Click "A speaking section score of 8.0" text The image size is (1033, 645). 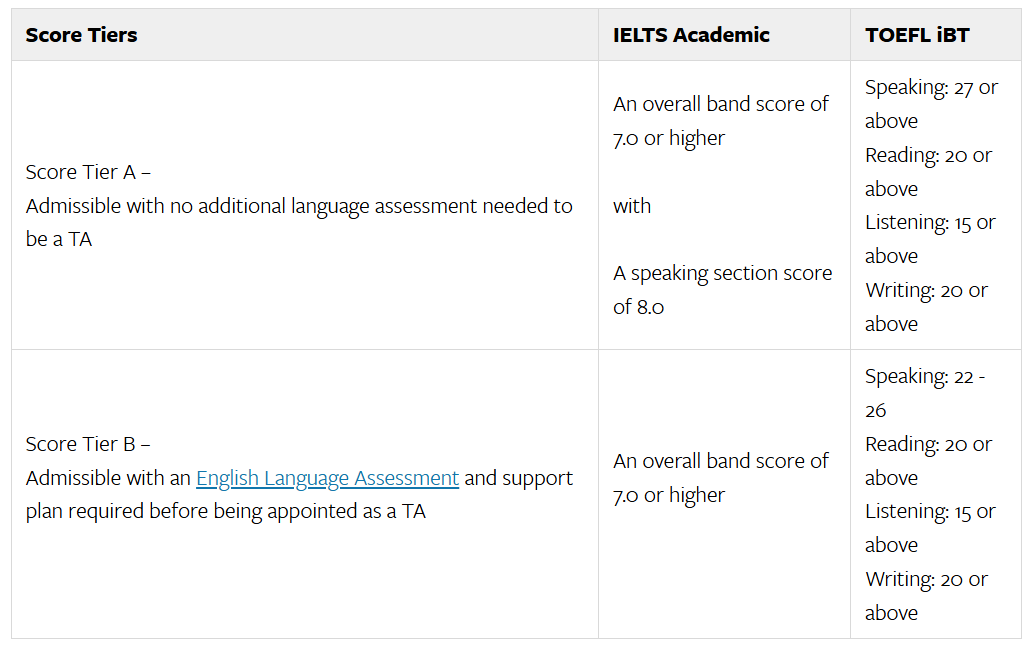(x=721, y=290)
